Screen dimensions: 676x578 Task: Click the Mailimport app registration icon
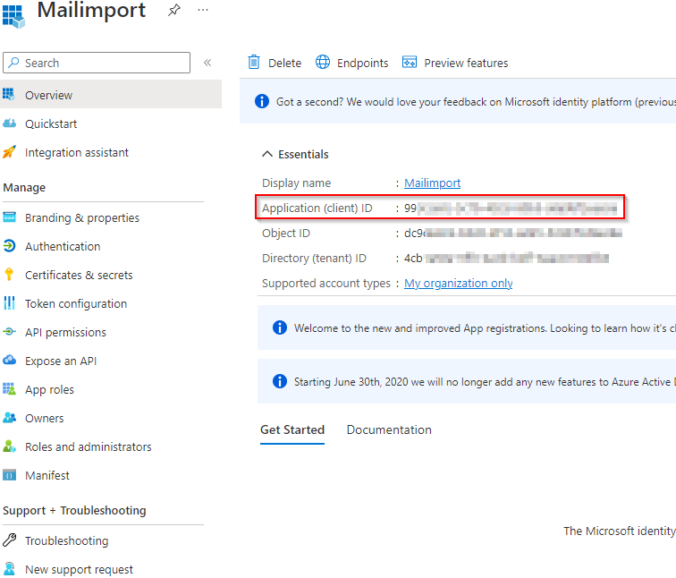click(13, 16)
